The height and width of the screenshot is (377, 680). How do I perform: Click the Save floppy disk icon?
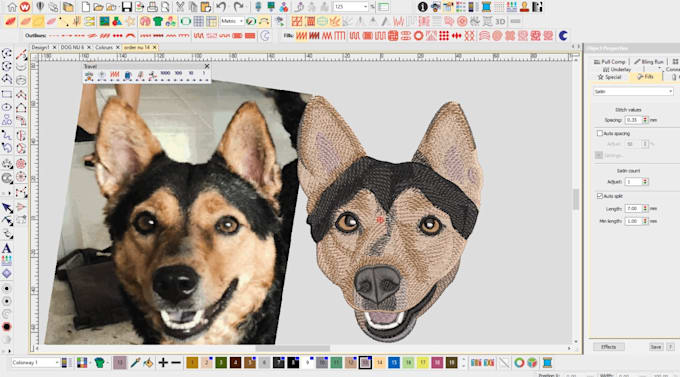click(127, 7)
